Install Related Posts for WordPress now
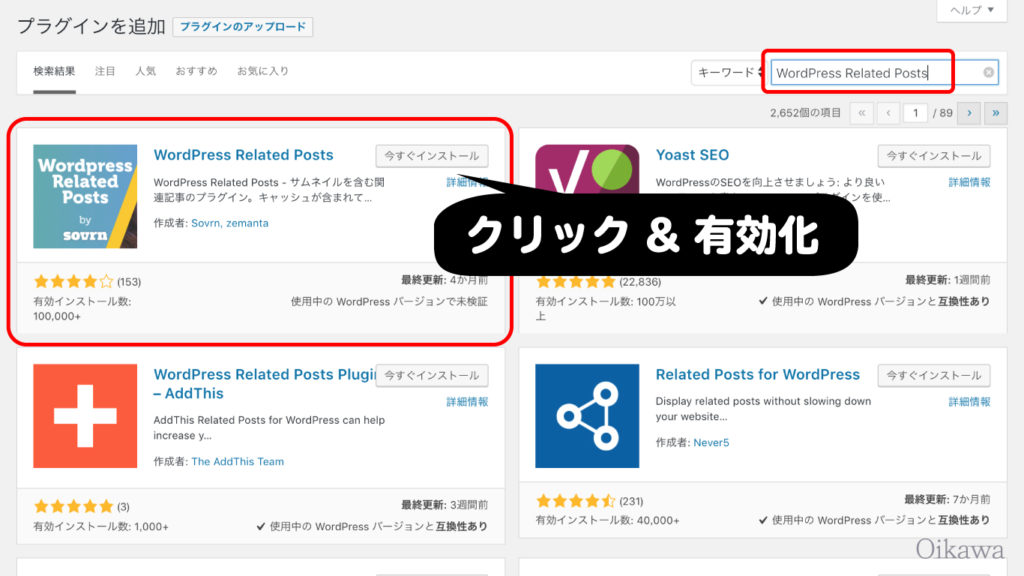 (x=934, y=375)
